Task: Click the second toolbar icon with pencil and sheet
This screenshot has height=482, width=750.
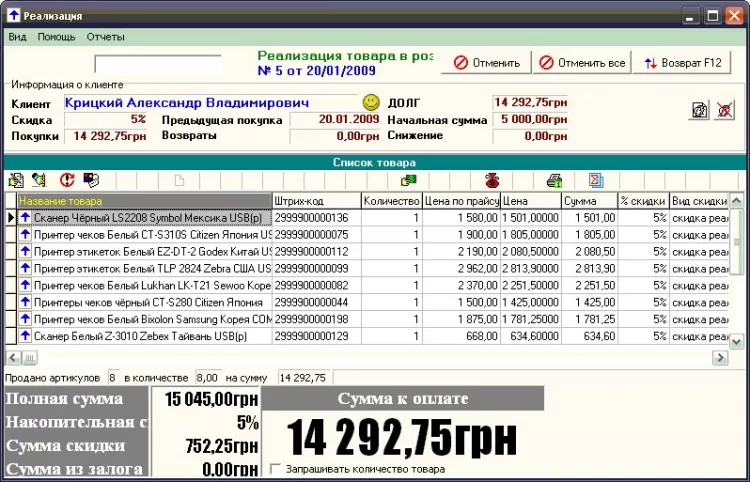Action: click(39, 180)
